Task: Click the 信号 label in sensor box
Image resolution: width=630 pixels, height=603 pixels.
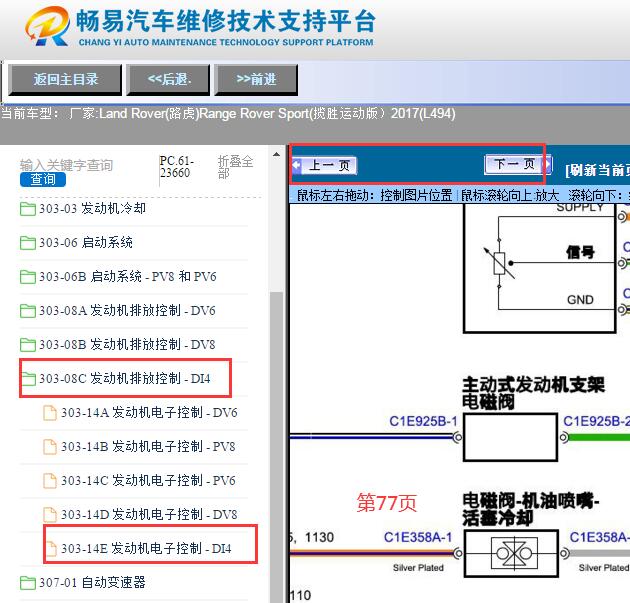Action: [580, 252]
